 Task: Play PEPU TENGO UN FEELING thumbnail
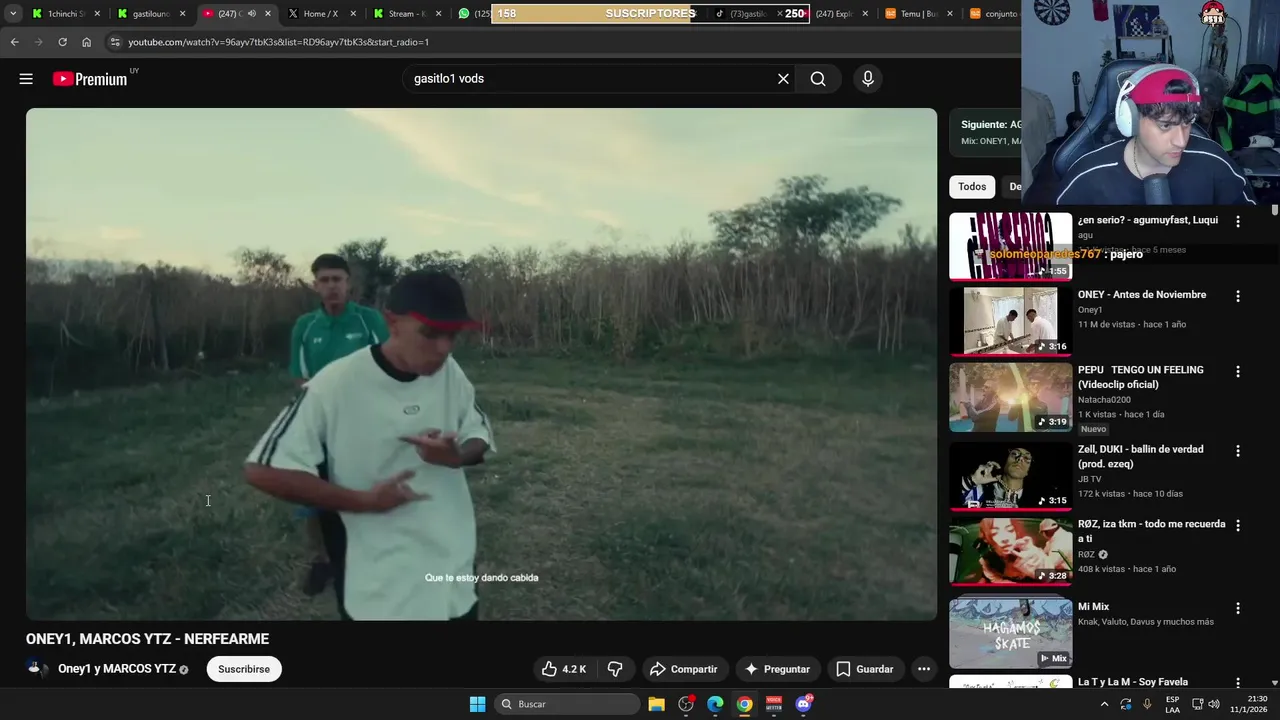point(1010,397)
